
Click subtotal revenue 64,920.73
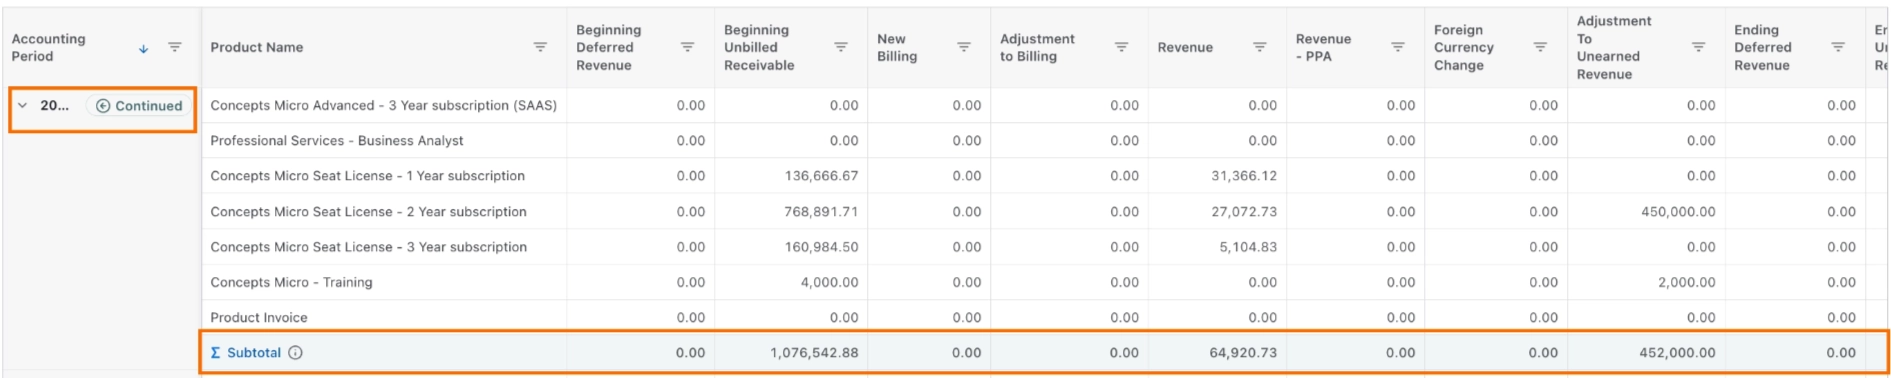tap(1243, 353)
